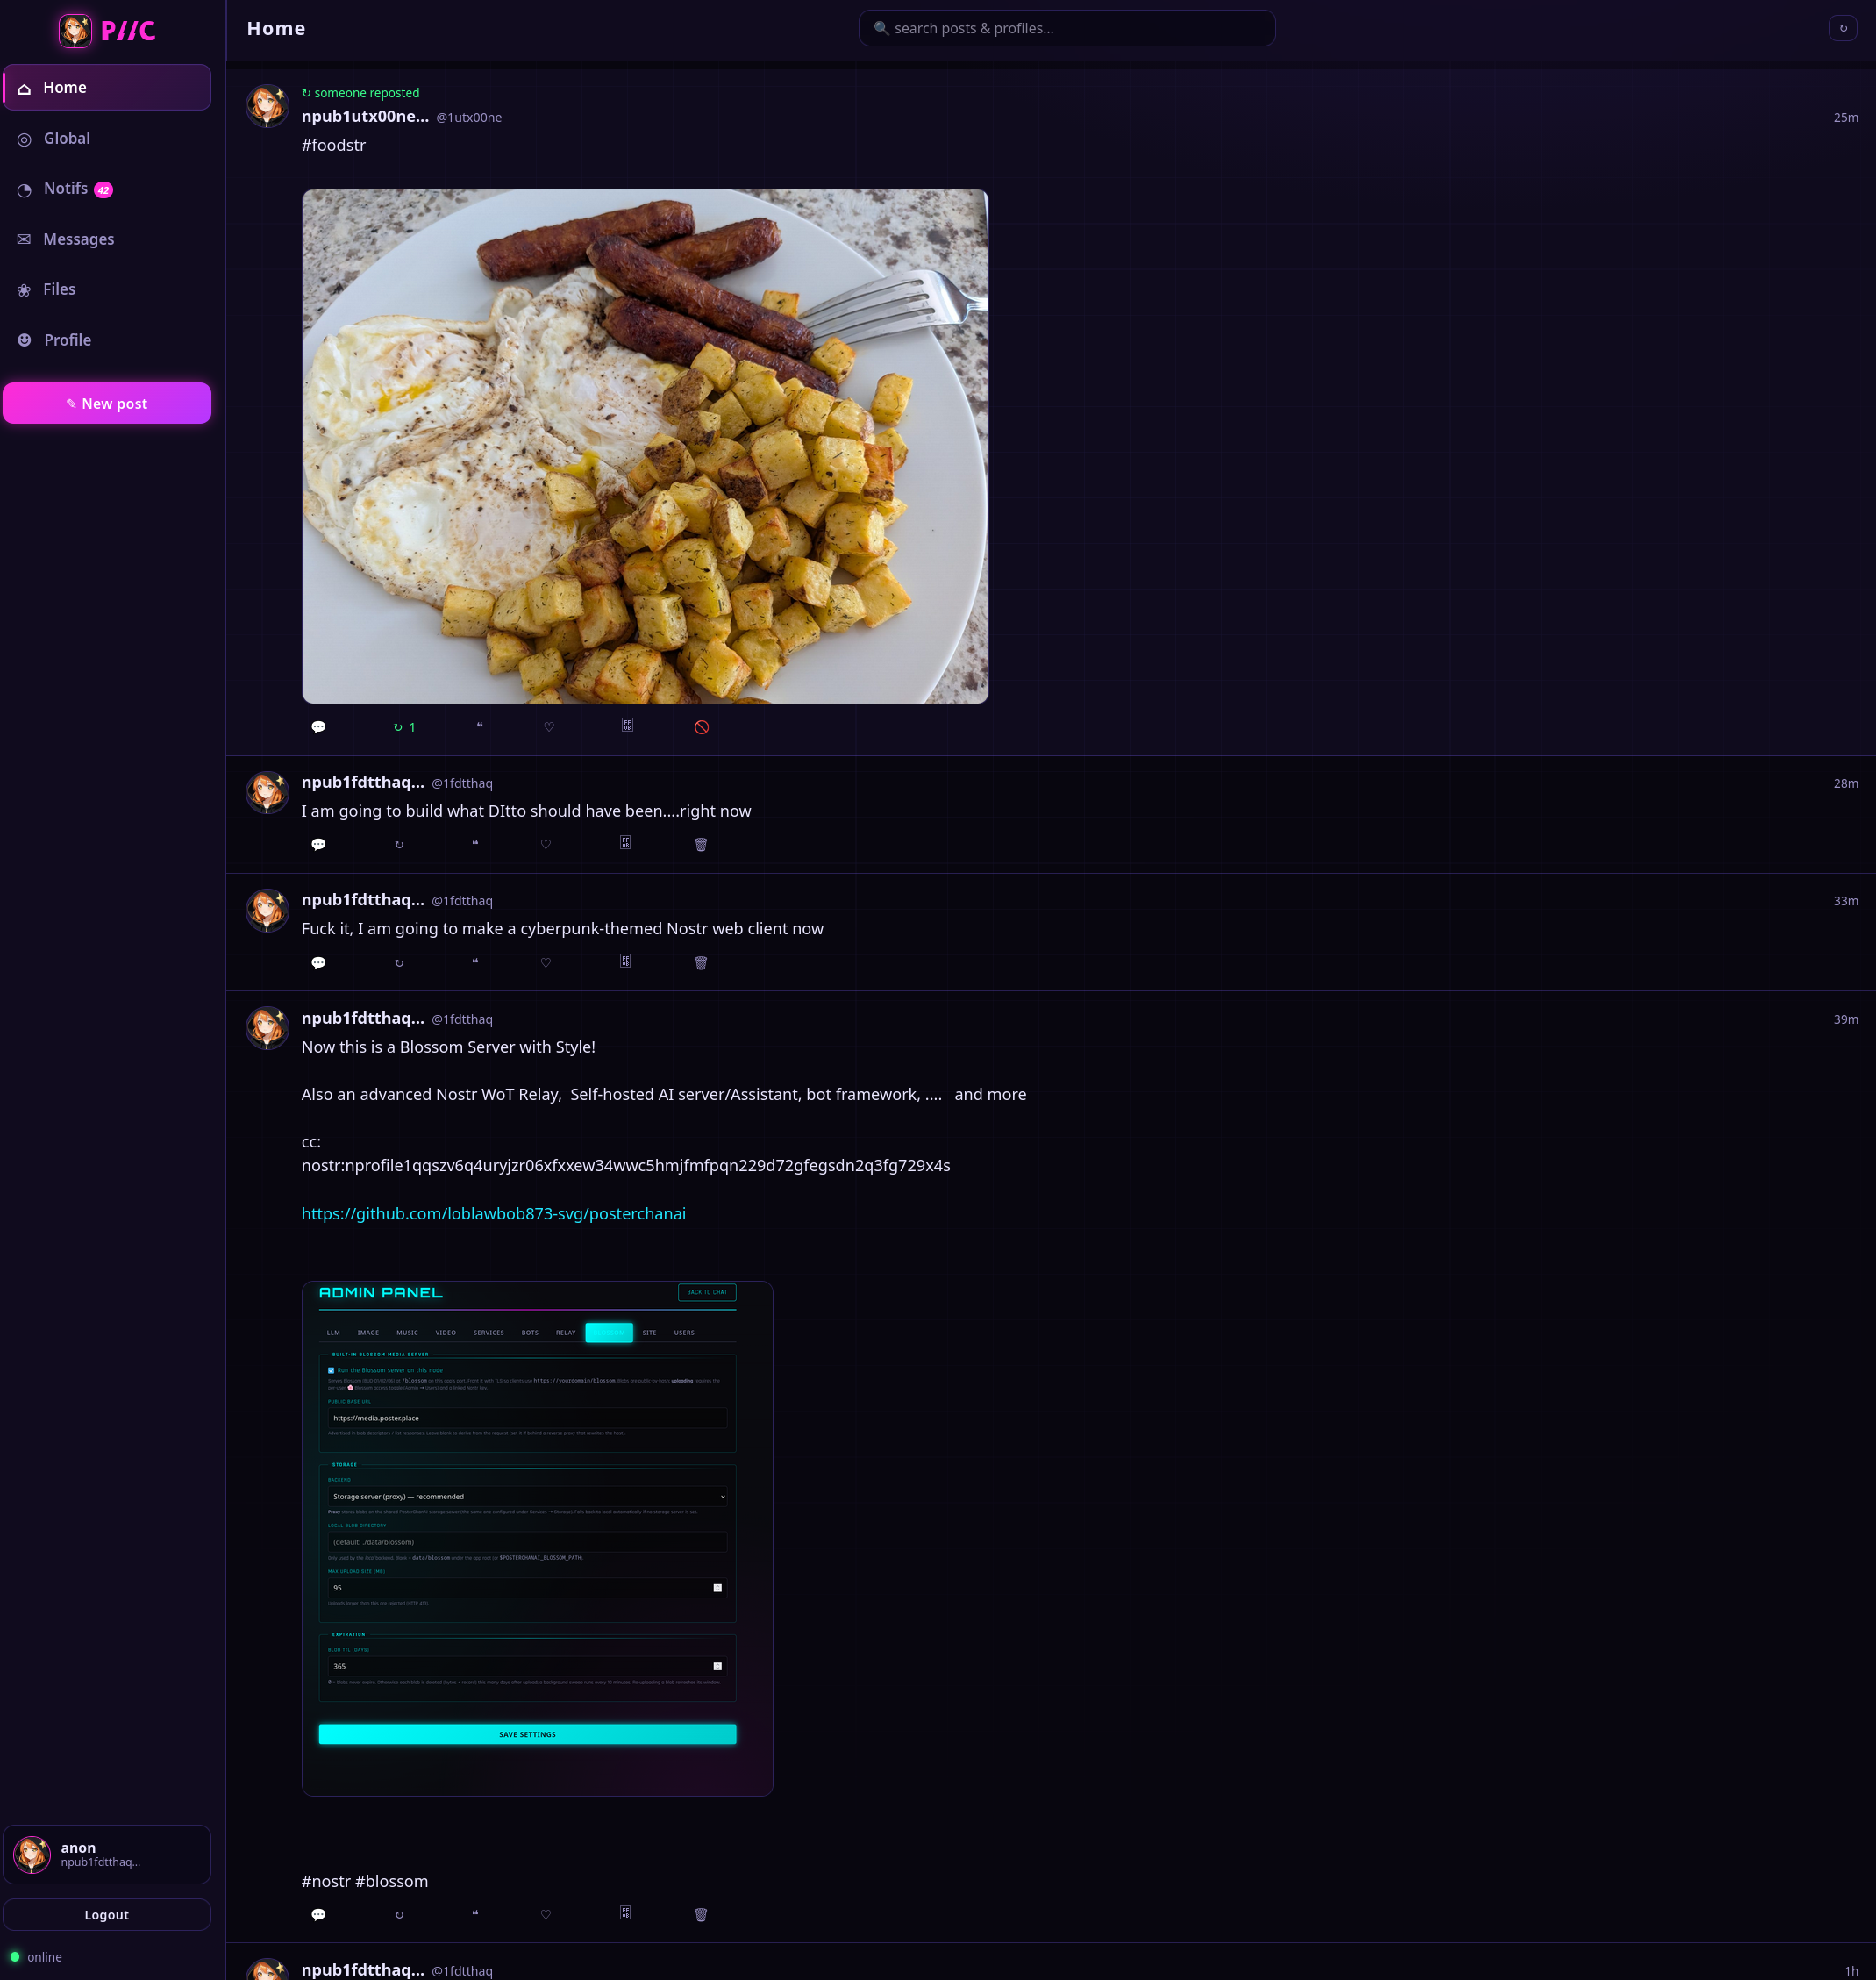Quote the #nostr #blossom post

[x=475, y=1913]
